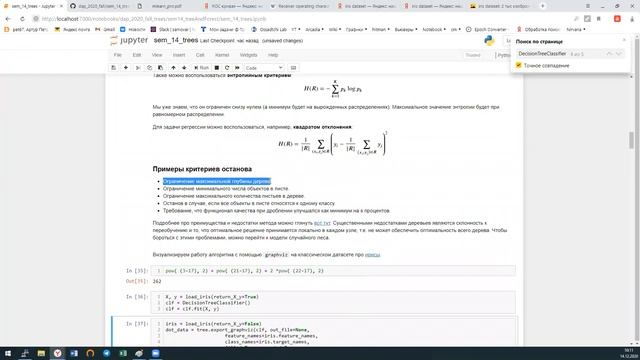Run the current cell with the Run button
Viewport: 640px width, 360px height.
[x=201, y=68]
